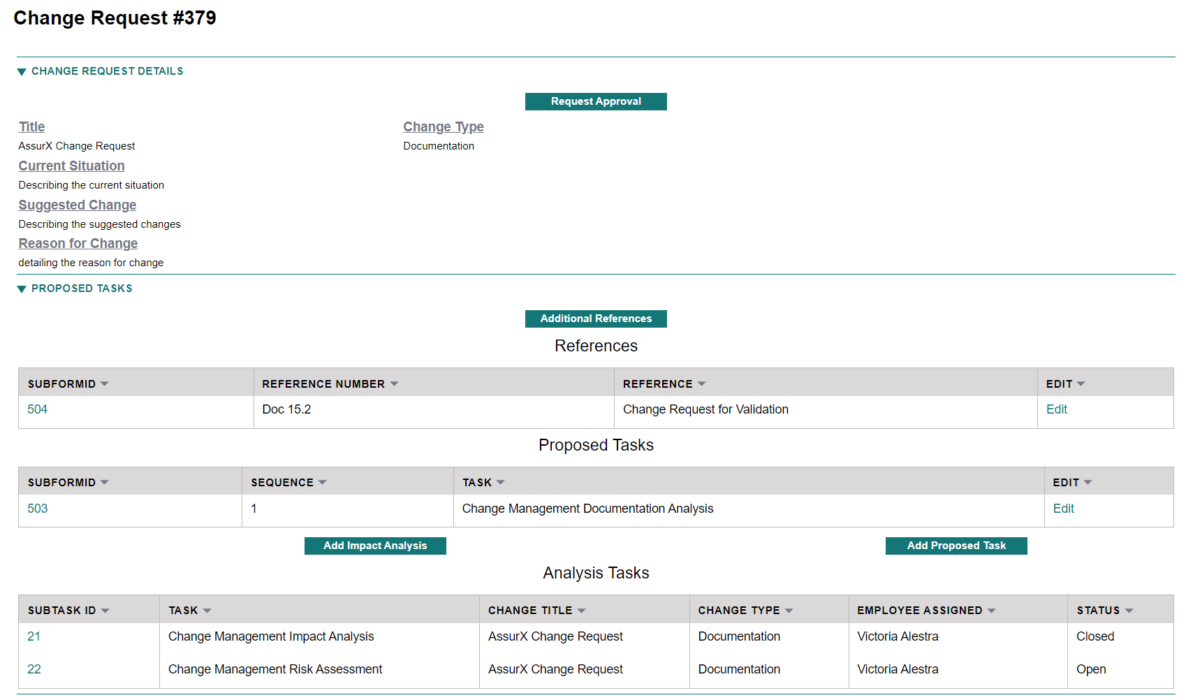
Task: Click the Request Approval button
Action: pyautogui.click(x=596, y=101)
